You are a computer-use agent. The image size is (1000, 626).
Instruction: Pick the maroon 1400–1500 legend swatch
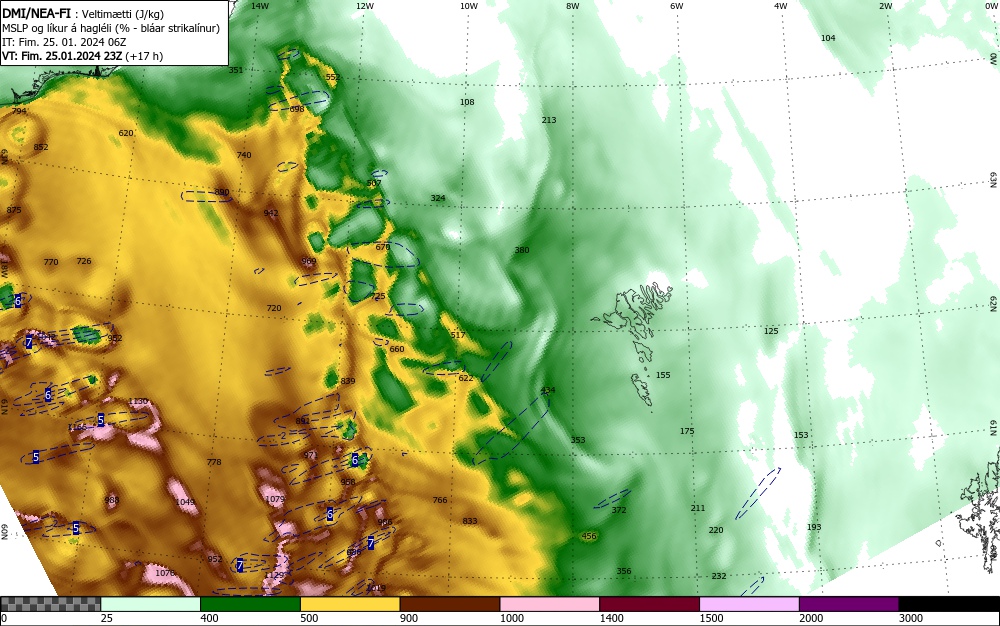(x=649, y=604)
